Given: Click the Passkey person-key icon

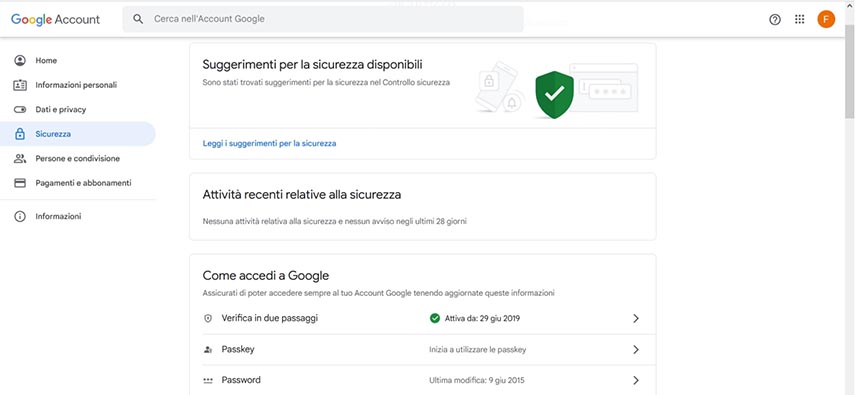Looking at the screenshot, I should tap(208, 350).
